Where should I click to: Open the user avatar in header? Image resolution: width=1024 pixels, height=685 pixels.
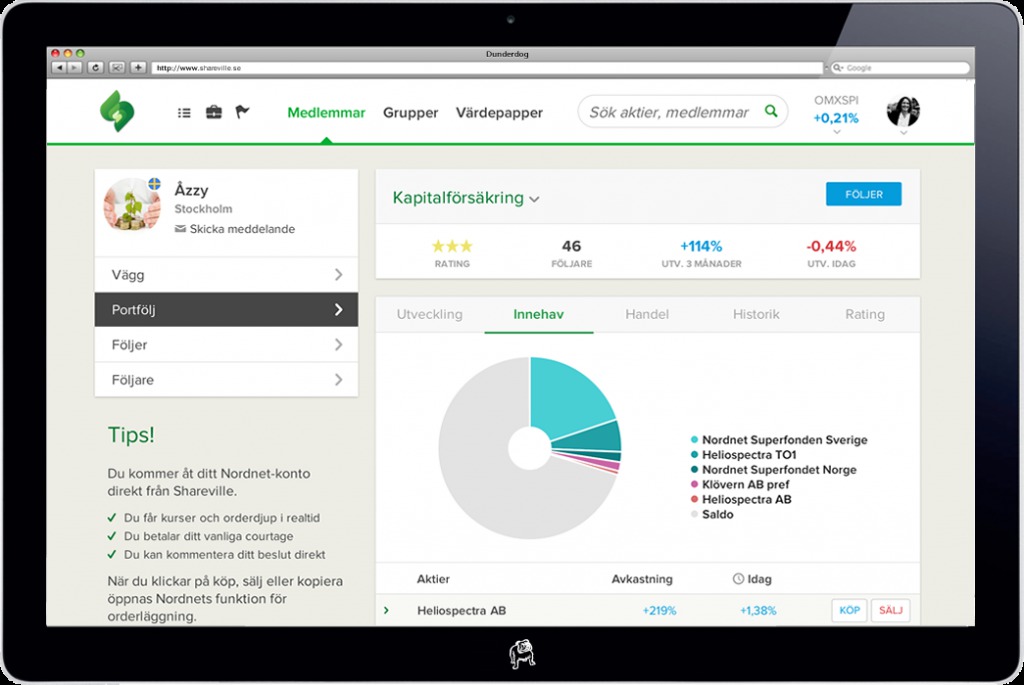click(903, 111)
